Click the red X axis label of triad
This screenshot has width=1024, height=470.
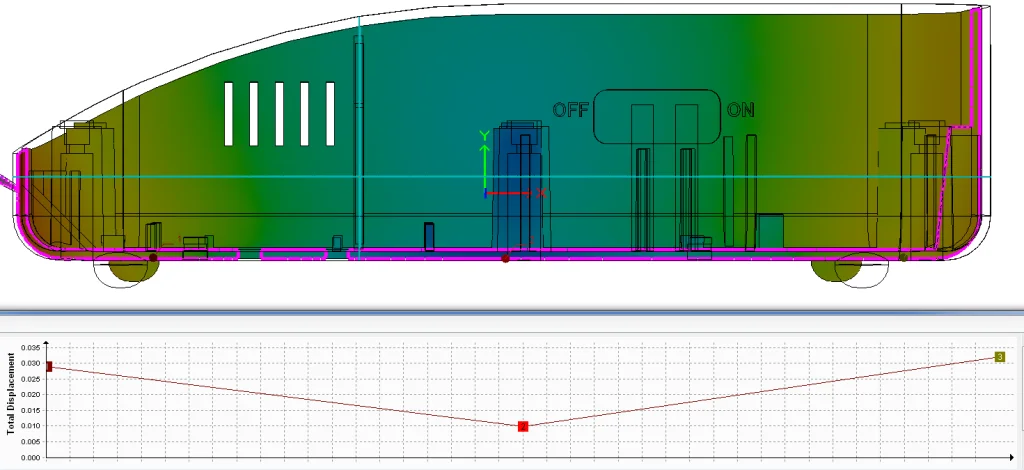click(541, 193)
